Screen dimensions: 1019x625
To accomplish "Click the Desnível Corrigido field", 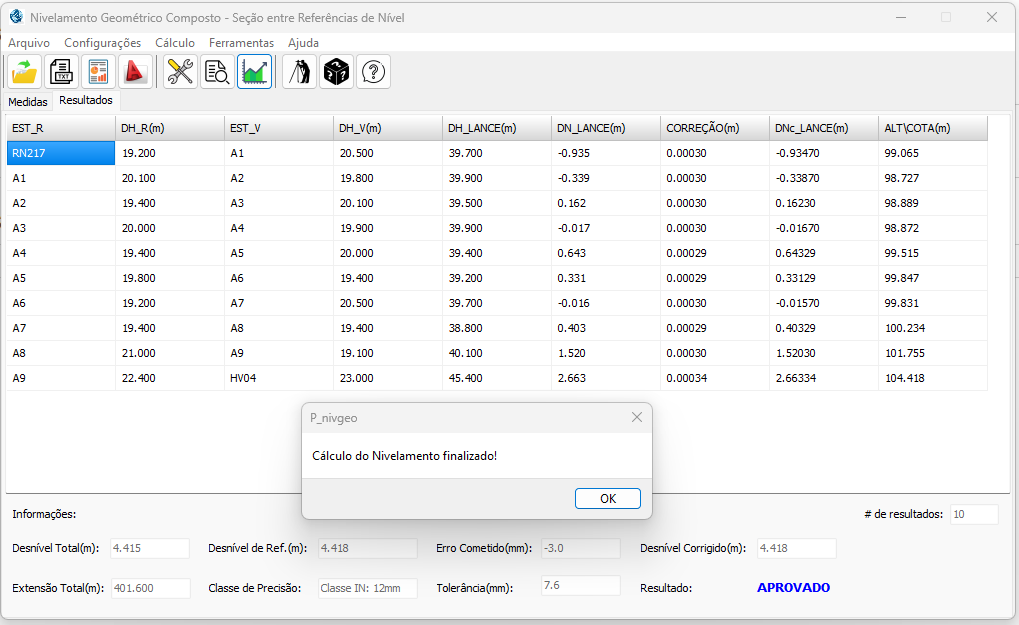I will point(797,548).
